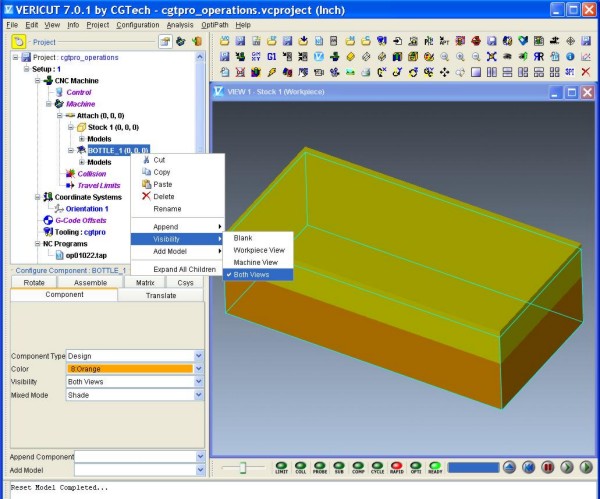The height and width of the screenshot is (499, 600).
Task: Click the blue info icon in the toolbar
Action: point(570,57)
